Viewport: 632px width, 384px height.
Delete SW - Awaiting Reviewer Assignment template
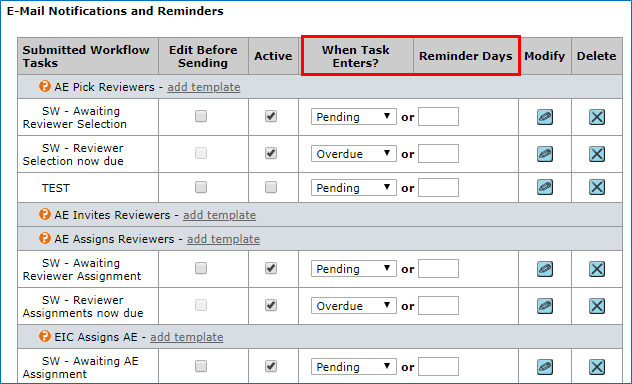(597, 269)
